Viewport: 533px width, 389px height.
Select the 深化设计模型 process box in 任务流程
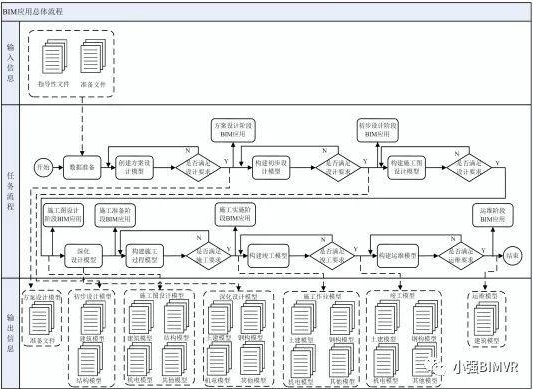(x=84, y=256)
